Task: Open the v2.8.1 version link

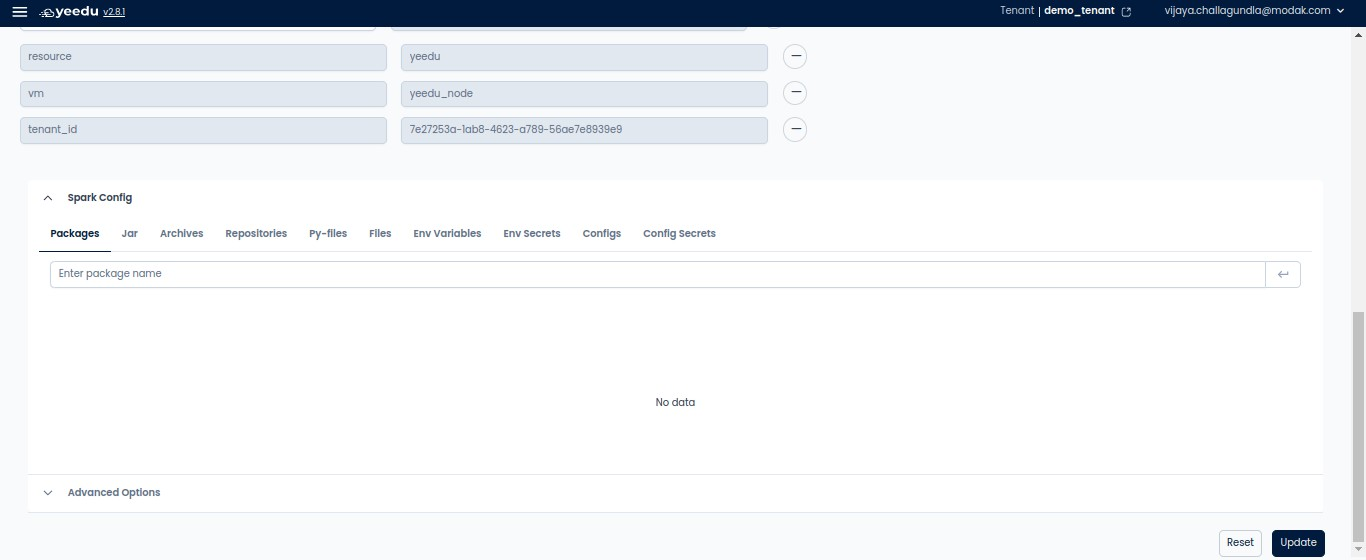Action: point(114,12)
